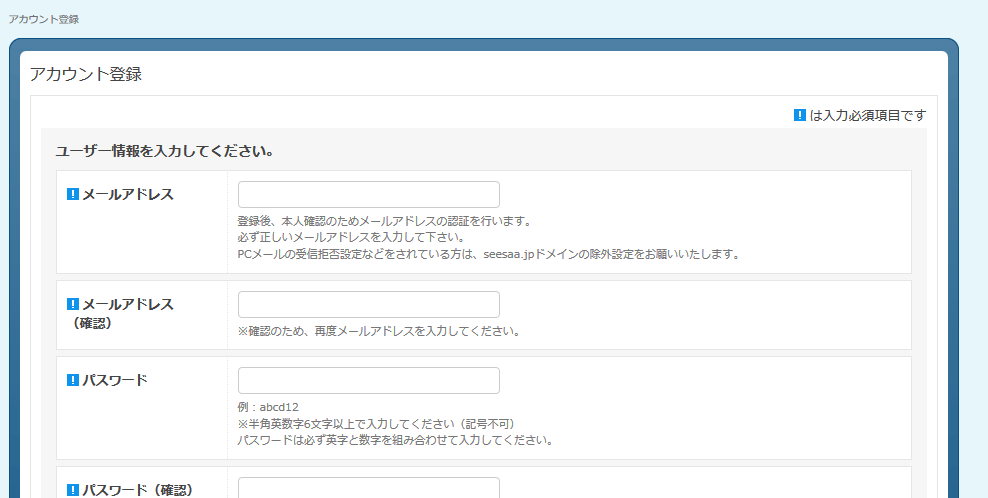Click the パスワード（確認） input field
988x498 pixels.
[x=369, y=488]
